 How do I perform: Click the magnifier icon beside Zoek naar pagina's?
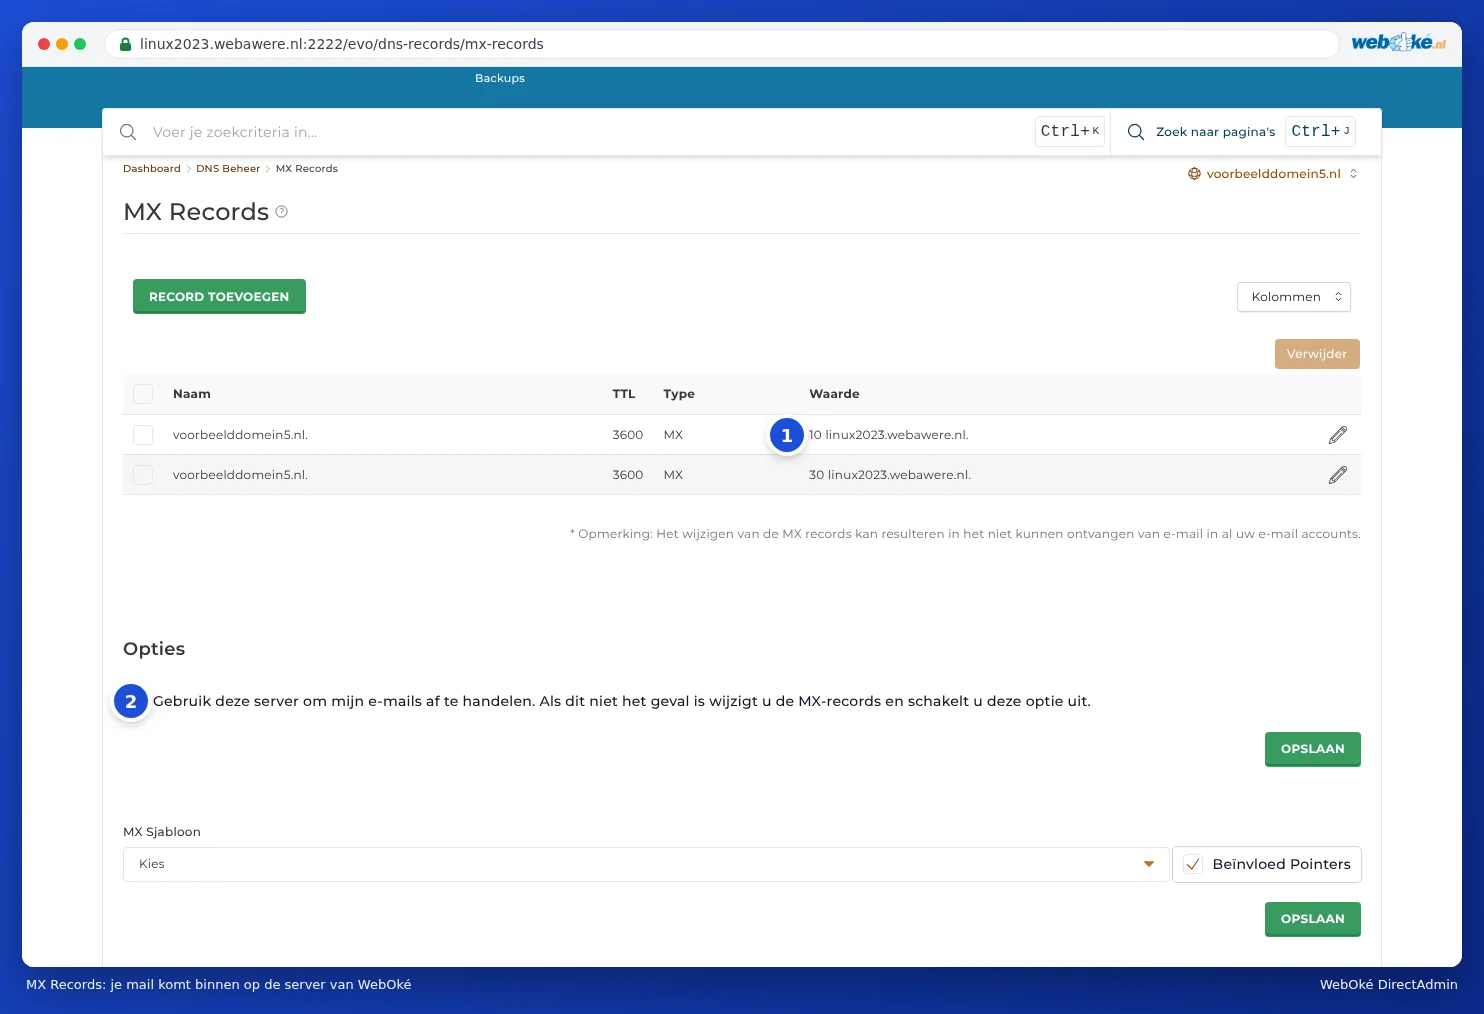[x=1136, y=132]
